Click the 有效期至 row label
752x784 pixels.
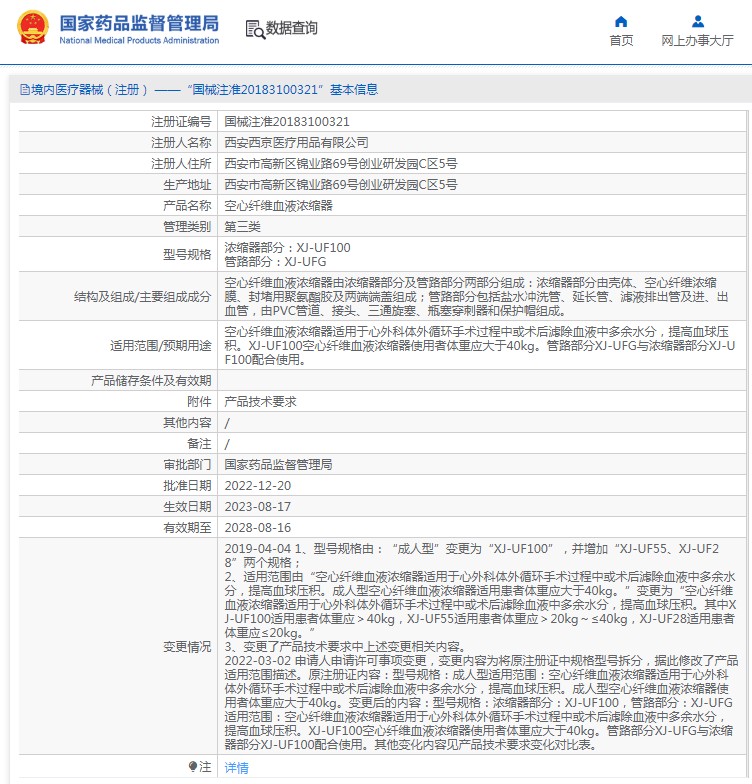pyautogui.click(x=187, y=528)
